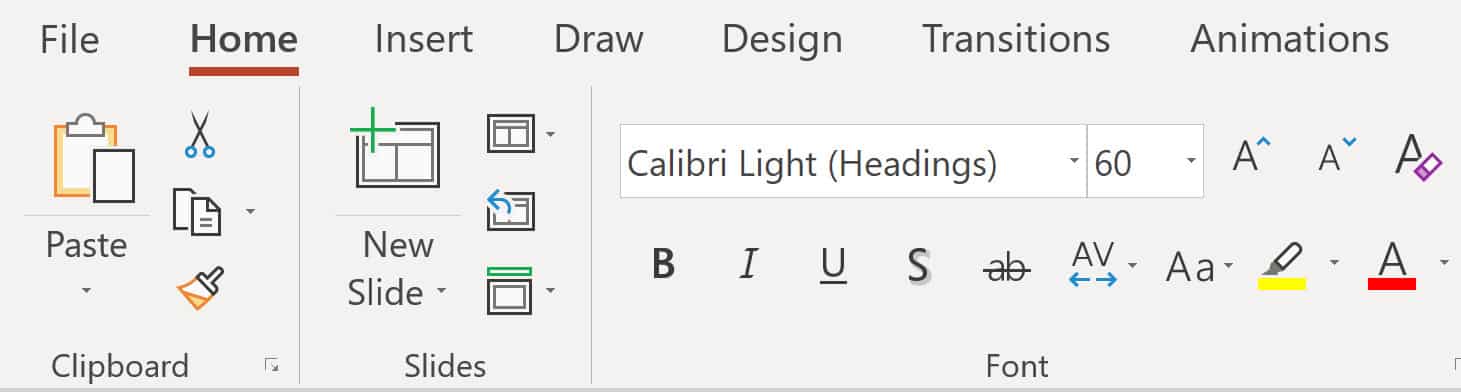Click the Cut scissors icon
Viewport: 1461px width, 392px height.
click(200, 135)
